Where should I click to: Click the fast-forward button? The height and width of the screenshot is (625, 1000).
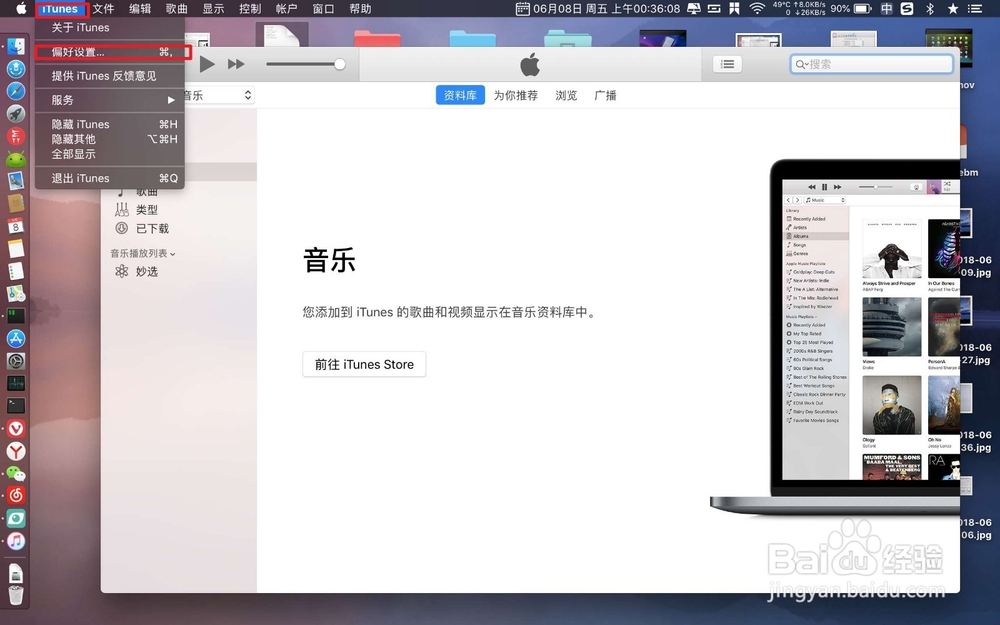pyautogui.click(x=236, y=64)
